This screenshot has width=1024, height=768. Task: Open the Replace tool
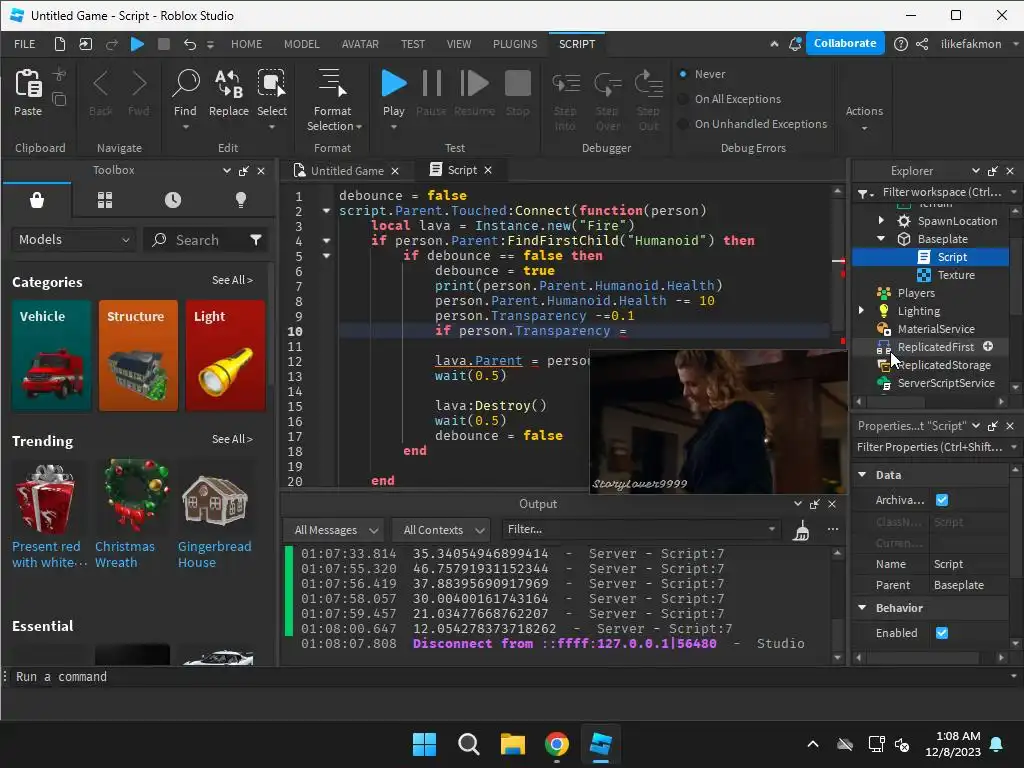(x=229, y=84)
